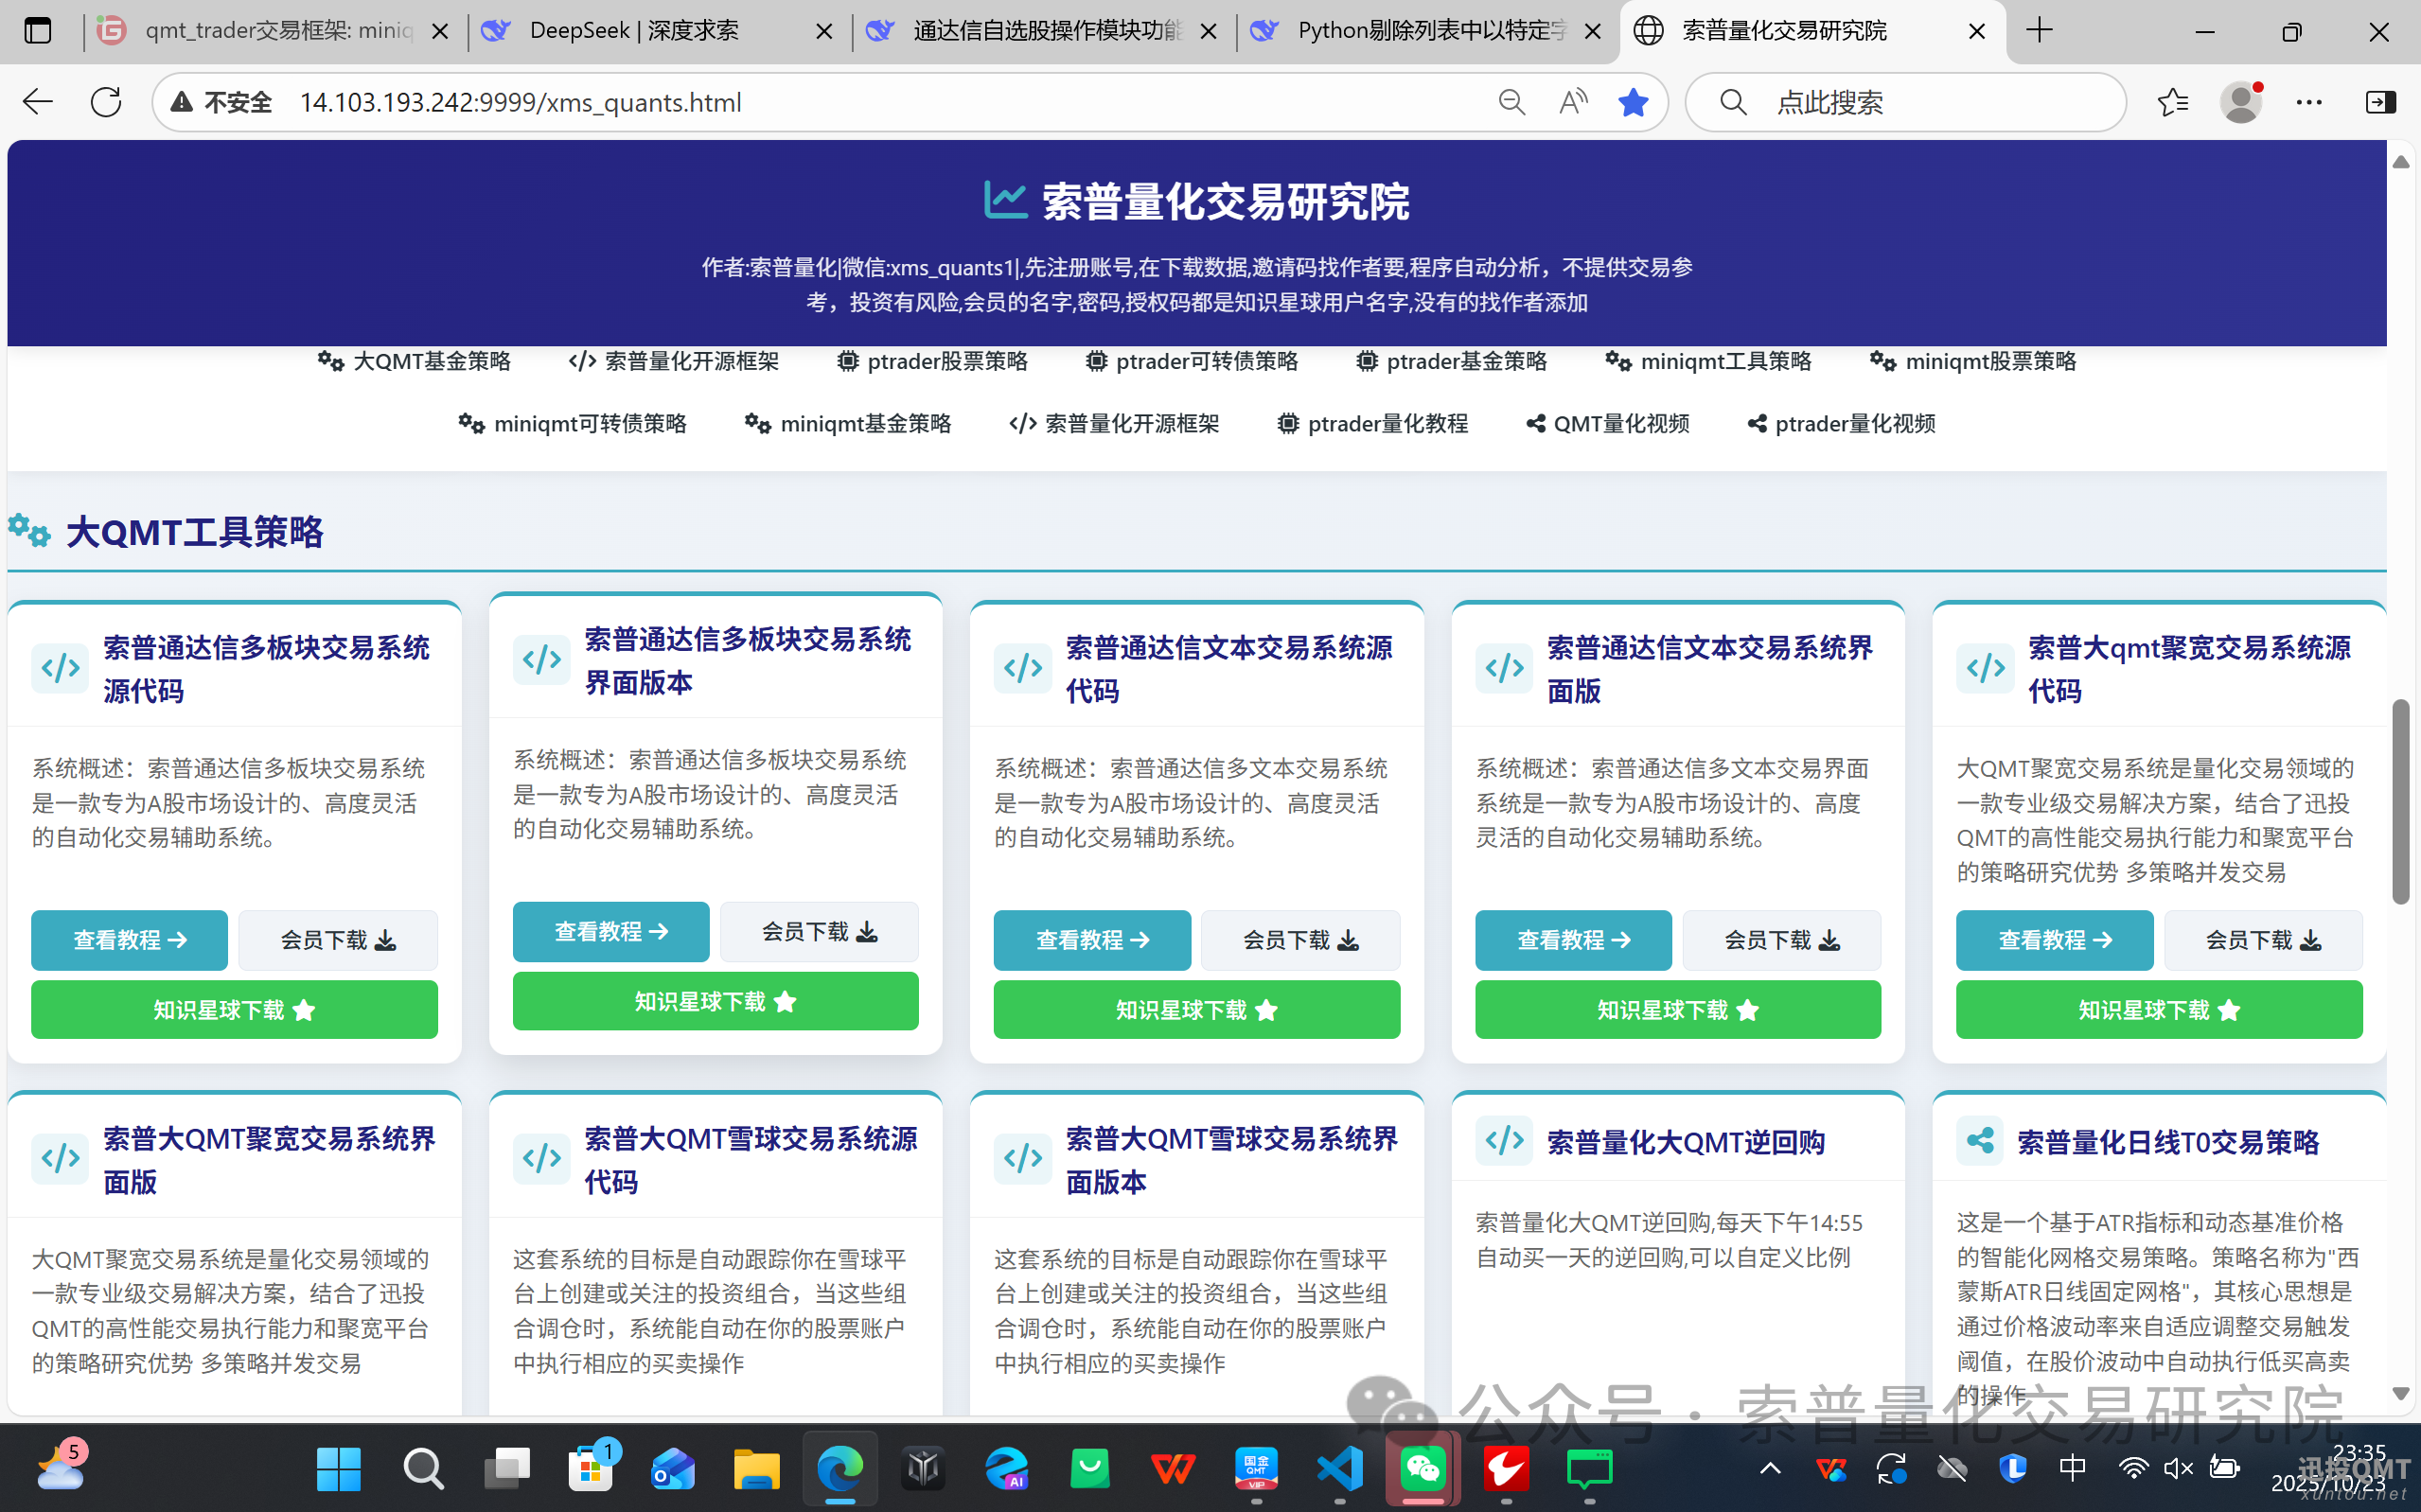The image size is (2421, 1512).
Task: Open the tab actions menu icon
Action: tap(38, 31)
